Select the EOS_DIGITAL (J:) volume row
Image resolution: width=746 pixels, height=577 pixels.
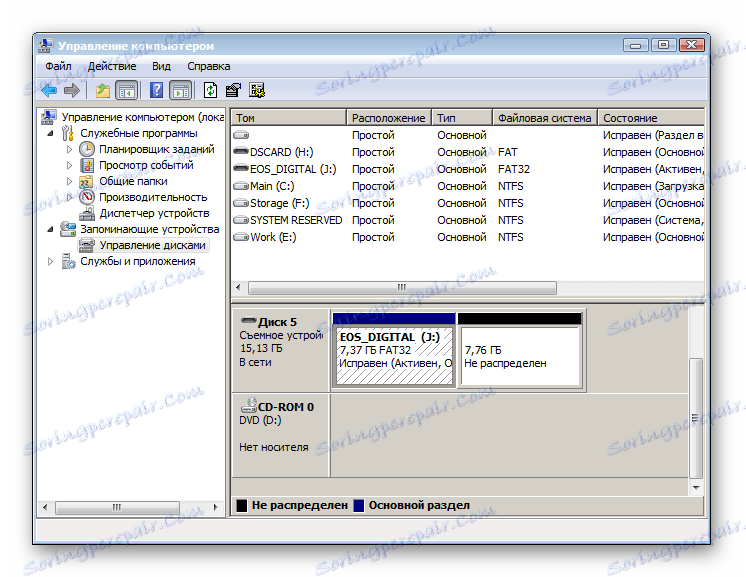467,169
